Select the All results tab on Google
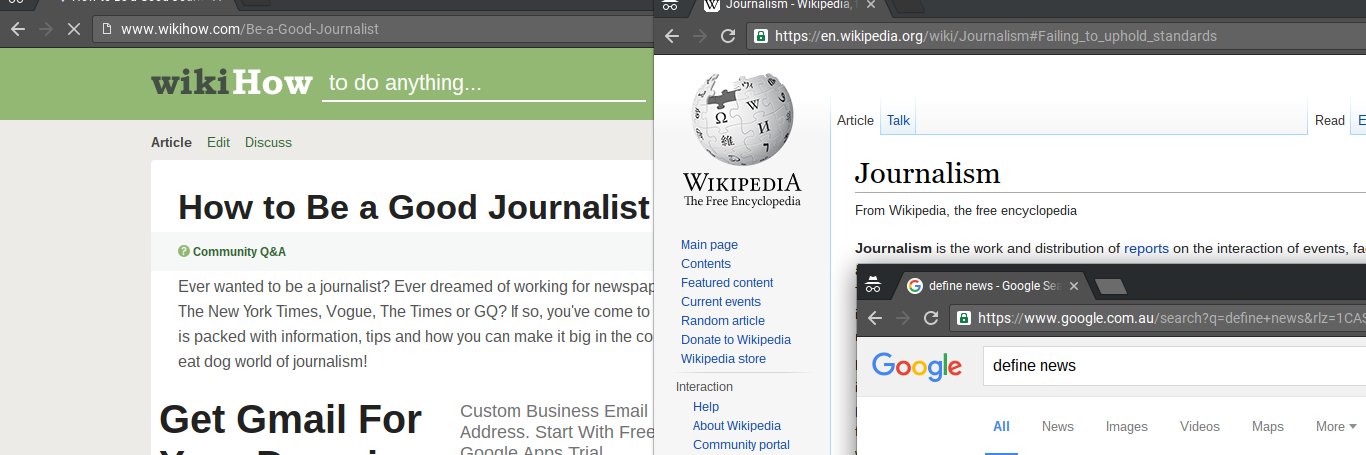Viewport: 1366px width, 455px height. [1001, 426]
